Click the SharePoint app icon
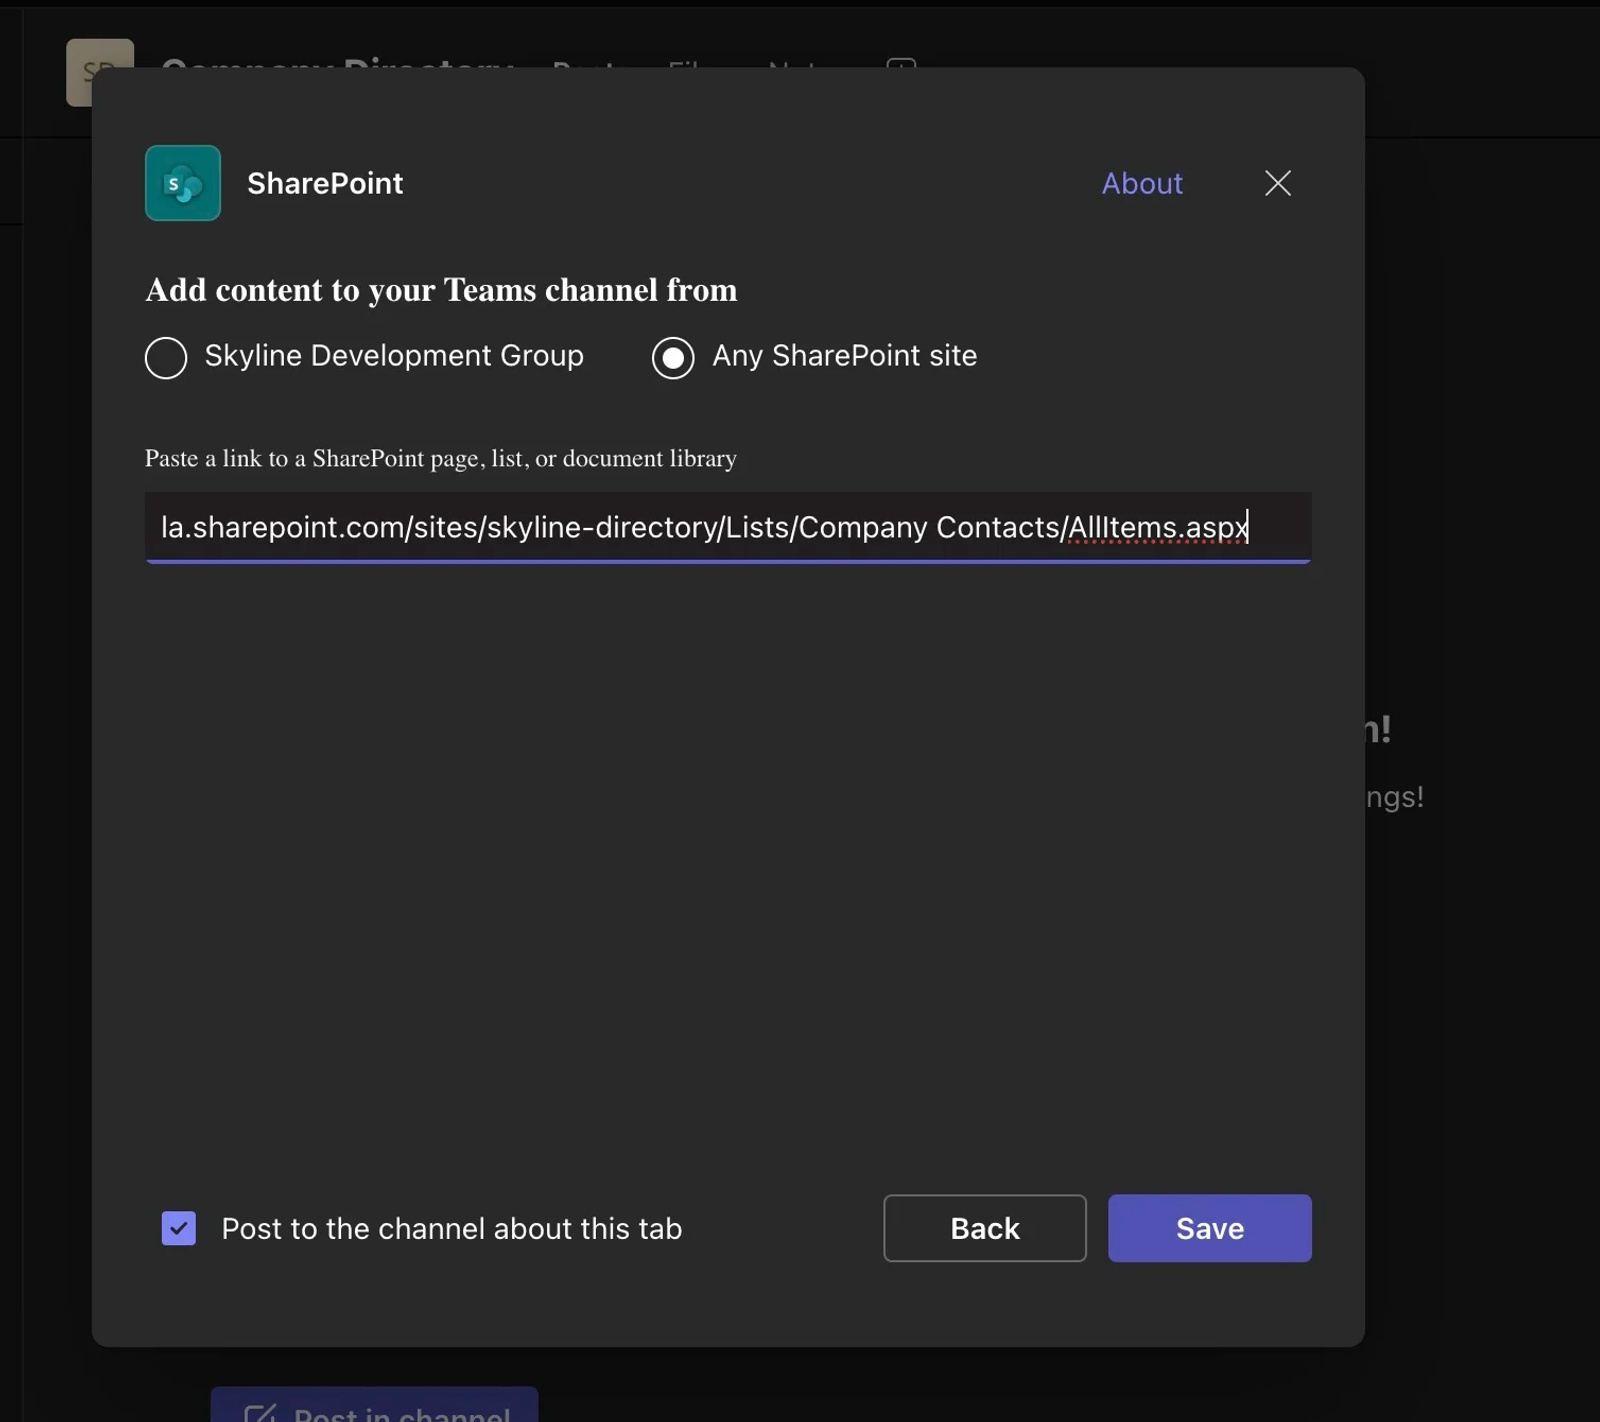Image resolution: width=1600 pixels, height=1422 pixels. (182, 183)
